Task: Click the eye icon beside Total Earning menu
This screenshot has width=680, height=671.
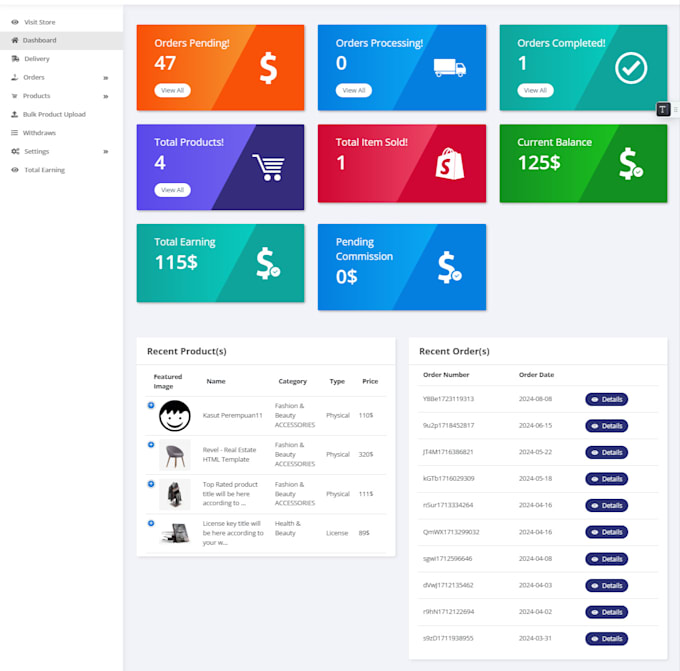Action: [x=15, y=170]
